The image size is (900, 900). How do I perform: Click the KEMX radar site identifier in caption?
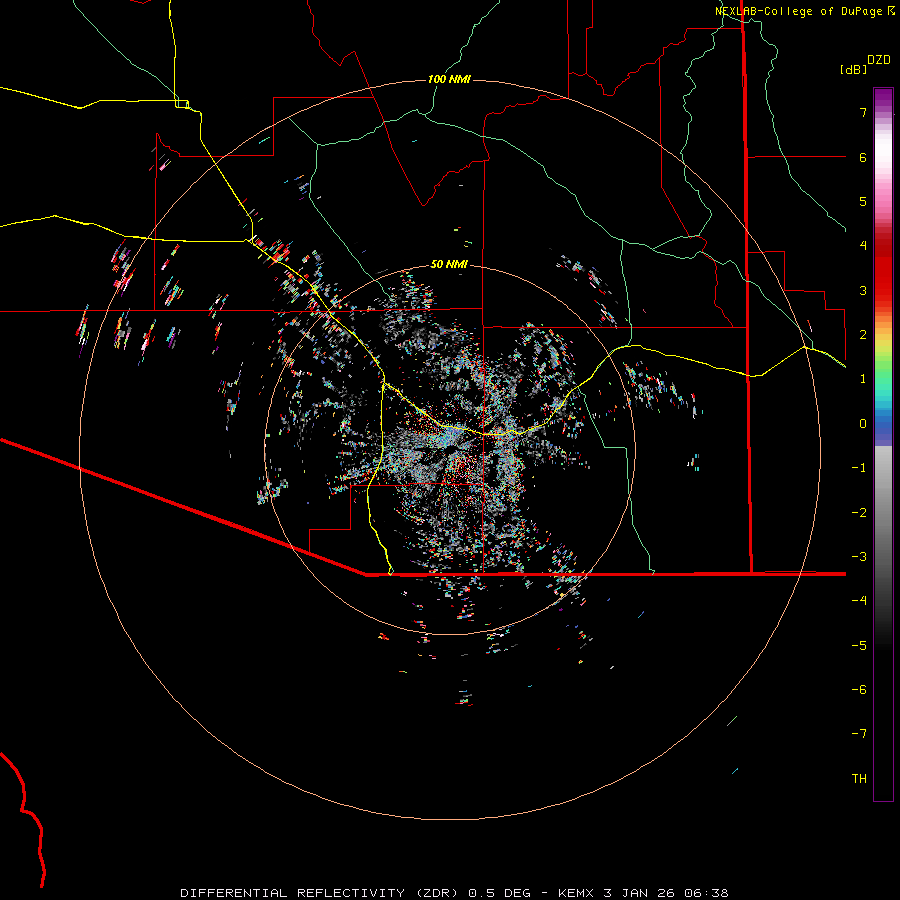tap(577, 893)
